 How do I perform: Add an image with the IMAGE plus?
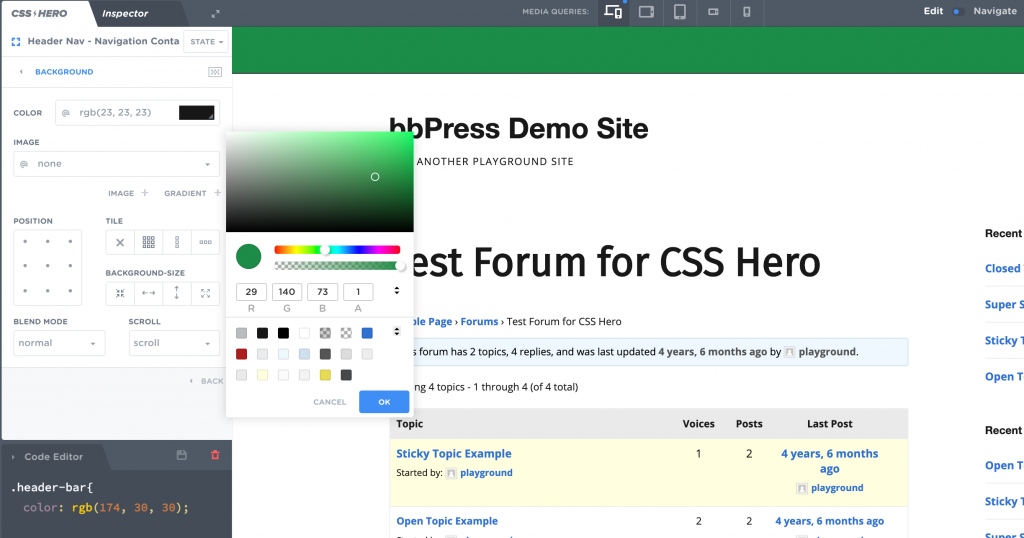click(x=145, y=193)
